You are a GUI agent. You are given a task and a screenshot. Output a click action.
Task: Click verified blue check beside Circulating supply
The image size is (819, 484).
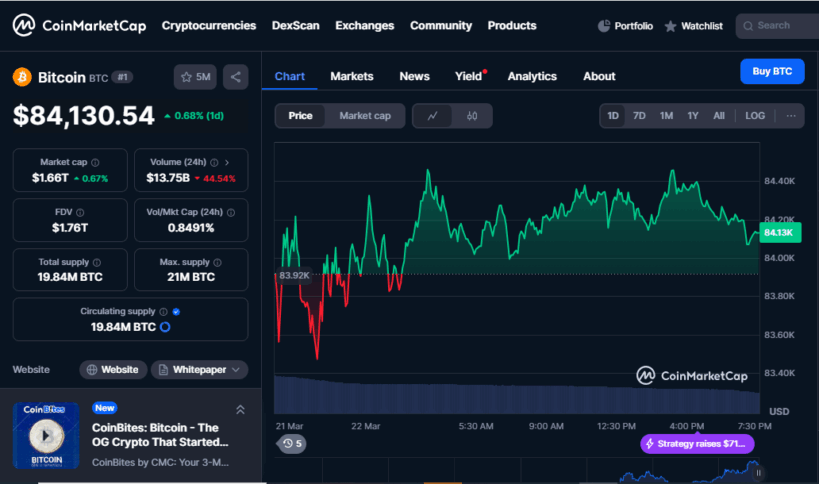point(176,312)
